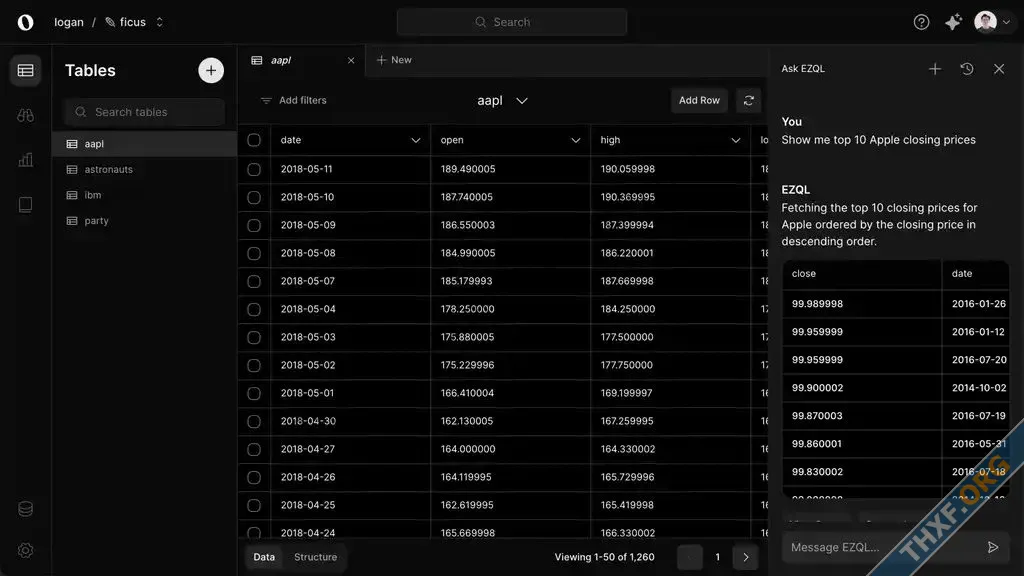Screen dimensions: 1024x576
Task: Click the open value 189.490005
Action: 468,169
